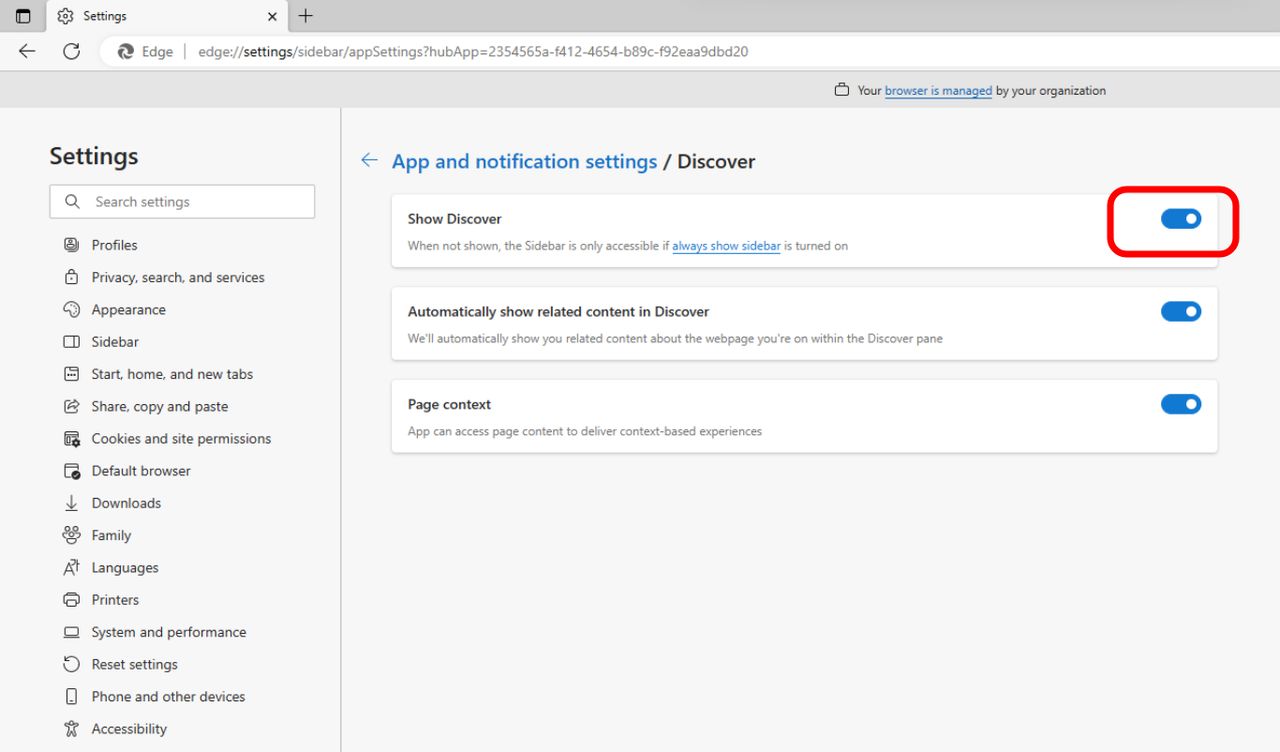
Task: Go back via arrow beside App and notification settings
Action: pos(369,160)
